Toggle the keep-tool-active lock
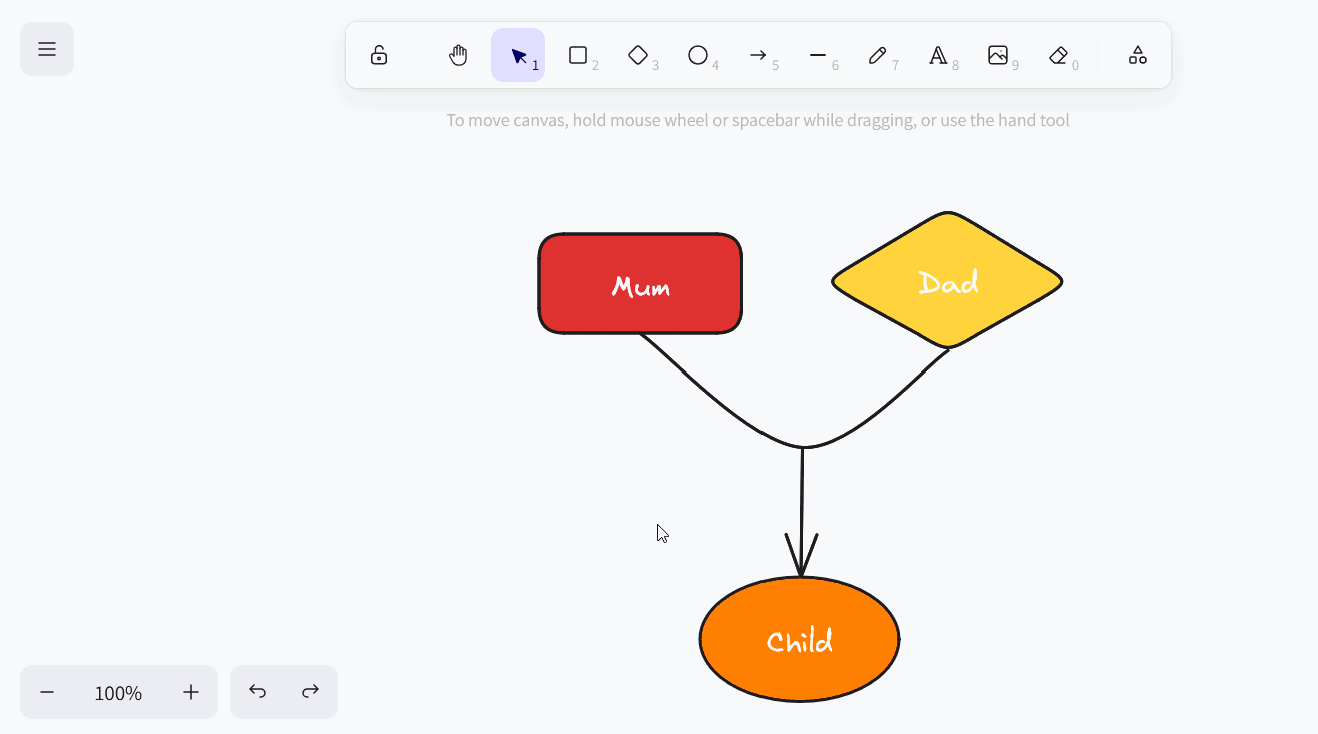Viewport: 1318px width, 734px height. coord(379,55)
